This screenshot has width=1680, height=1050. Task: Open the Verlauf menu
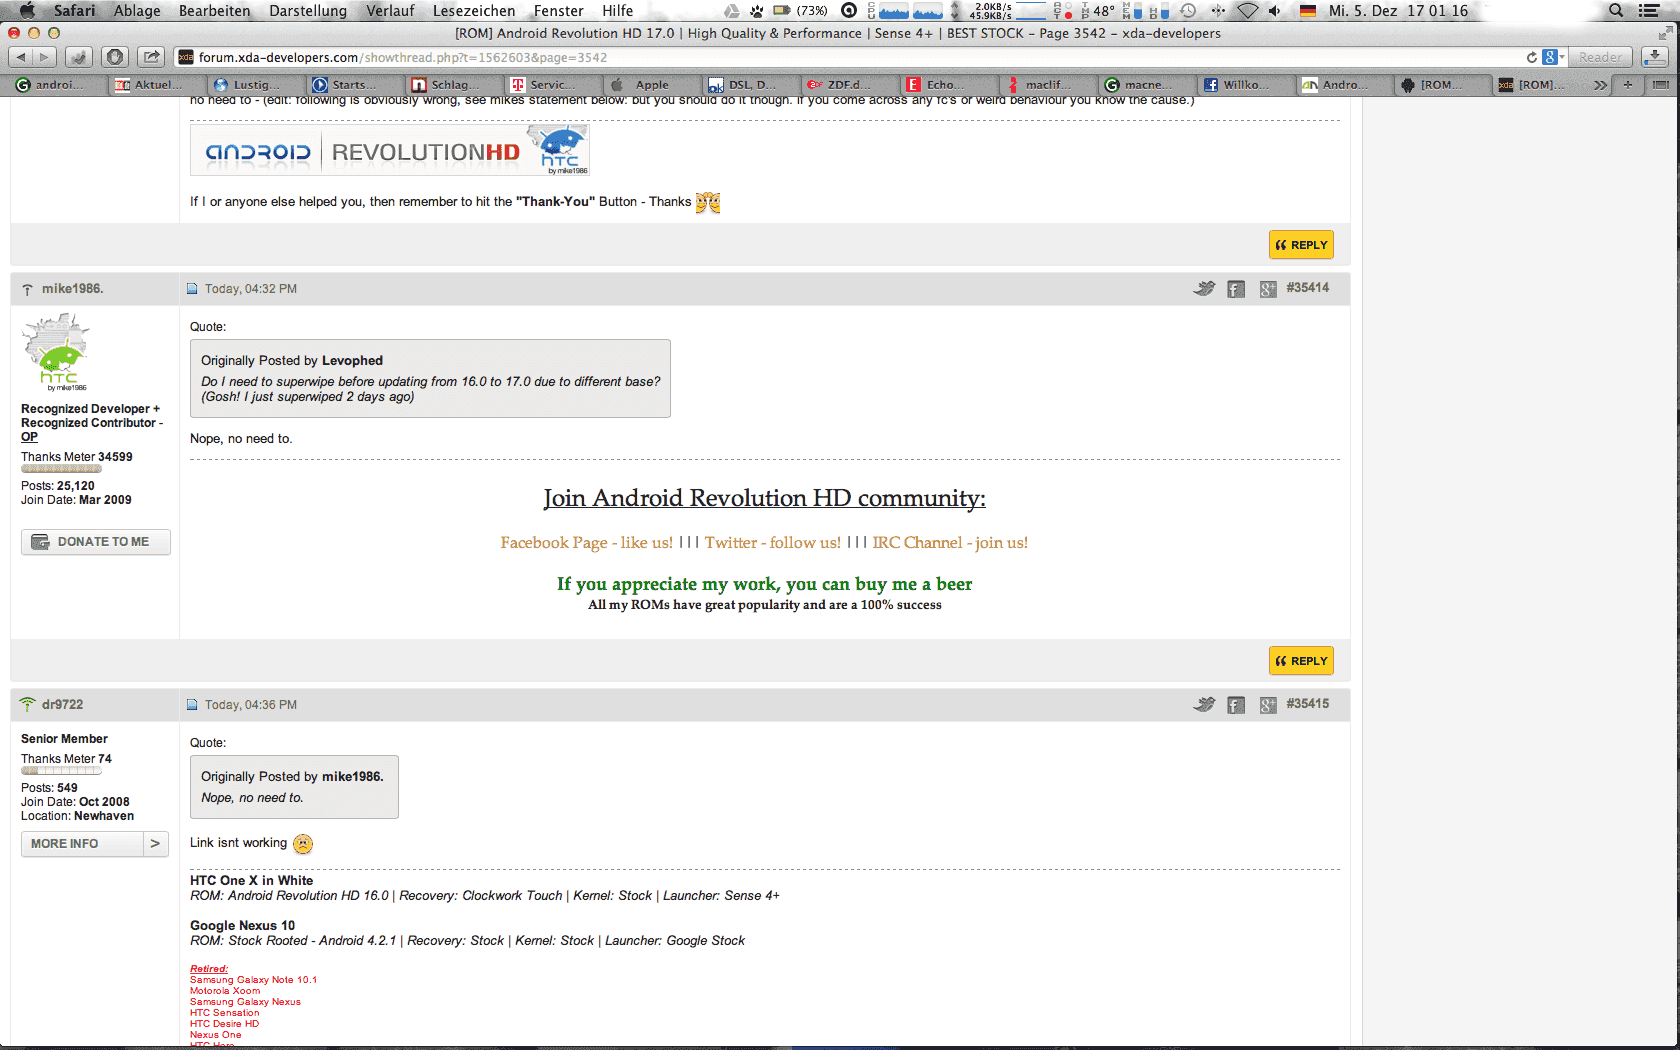point(390,11)
